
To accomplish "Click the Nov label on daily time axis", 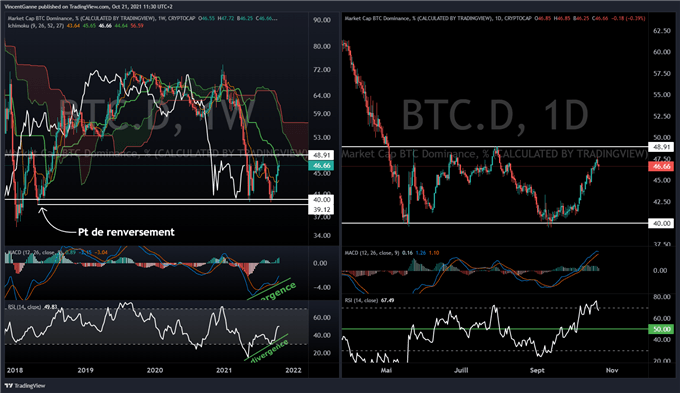I will tap(612, 370).
